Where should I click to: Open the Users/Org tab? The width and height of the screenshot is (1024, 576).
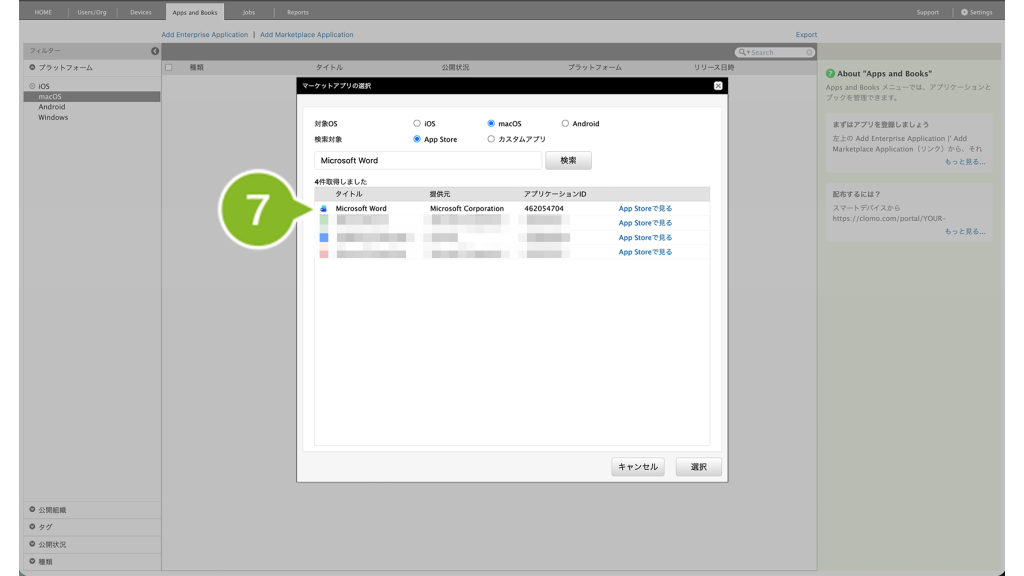pyautogui.click(x=91, y=12)
